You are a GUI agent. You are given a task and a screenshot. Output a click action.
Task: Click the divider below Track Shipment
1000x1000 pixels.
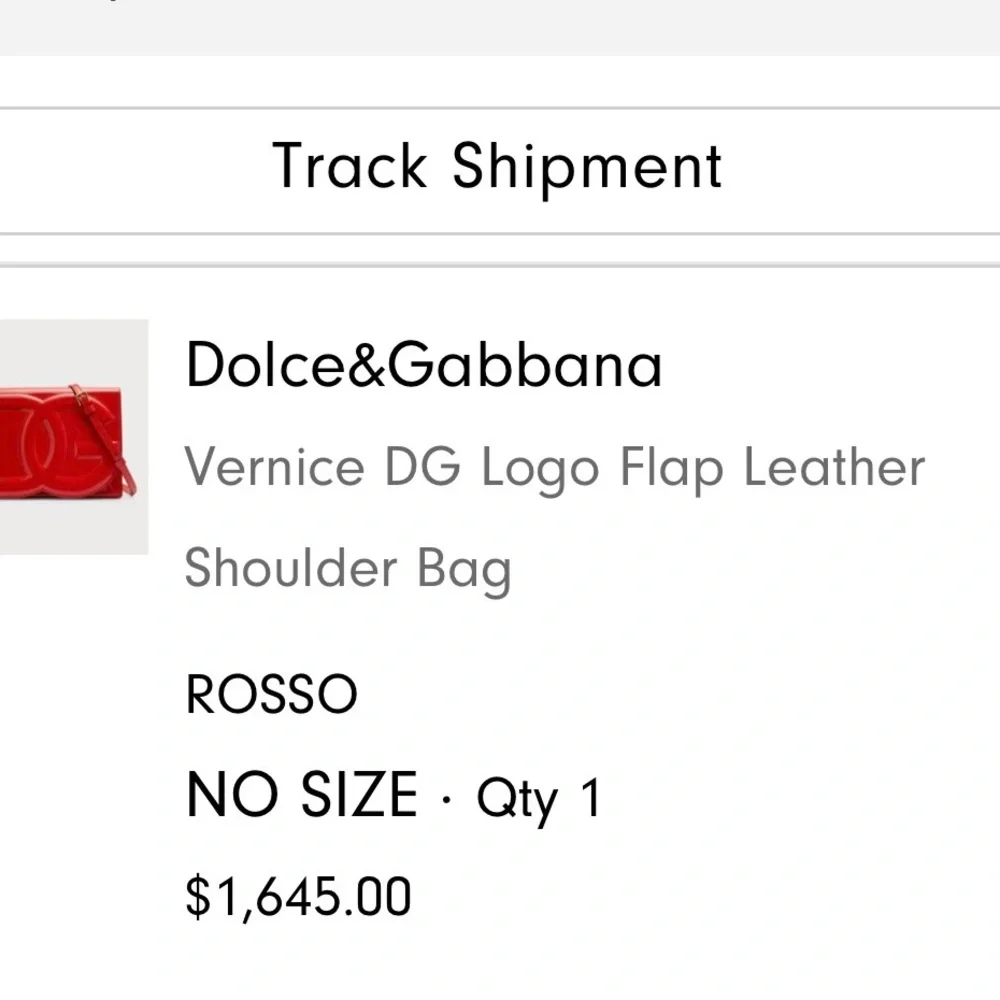500,230
